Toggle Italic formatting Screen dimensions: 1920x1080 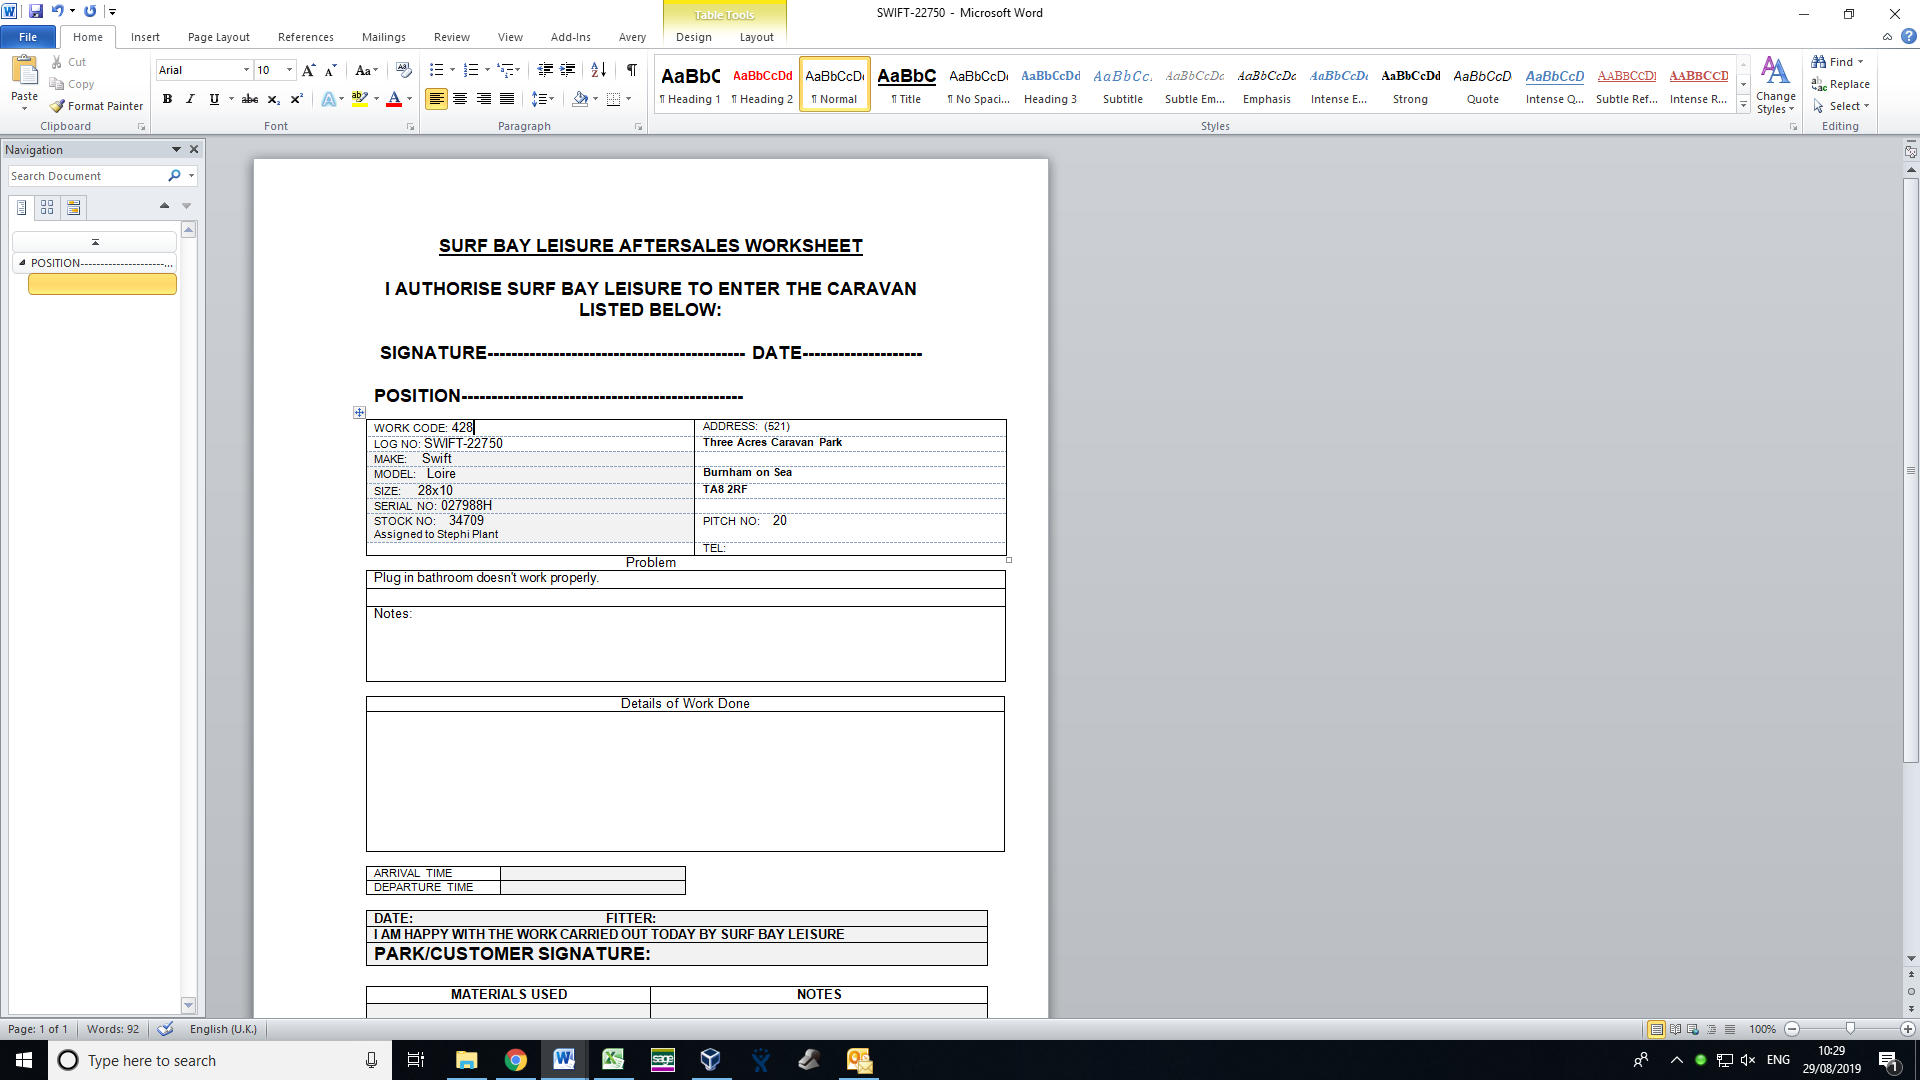pyautogui.click(x=190, y=99)
